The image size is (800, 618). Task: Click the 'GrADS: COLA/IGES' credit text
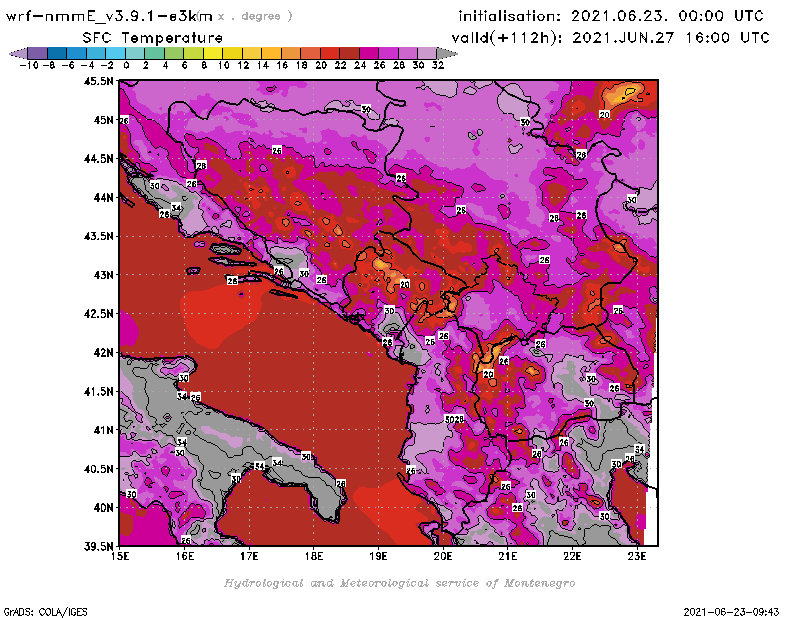tap(46, 612)
